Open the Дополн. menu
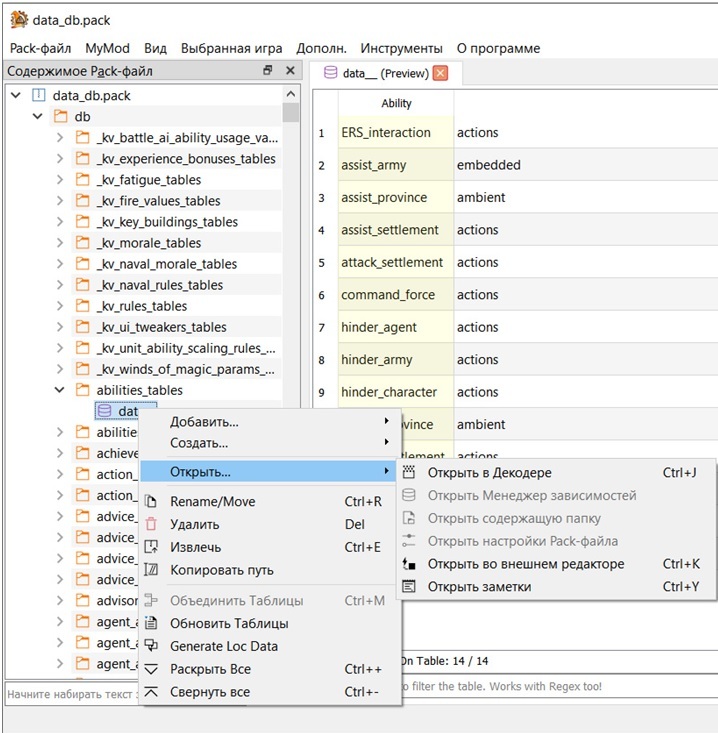 (321, 48)
